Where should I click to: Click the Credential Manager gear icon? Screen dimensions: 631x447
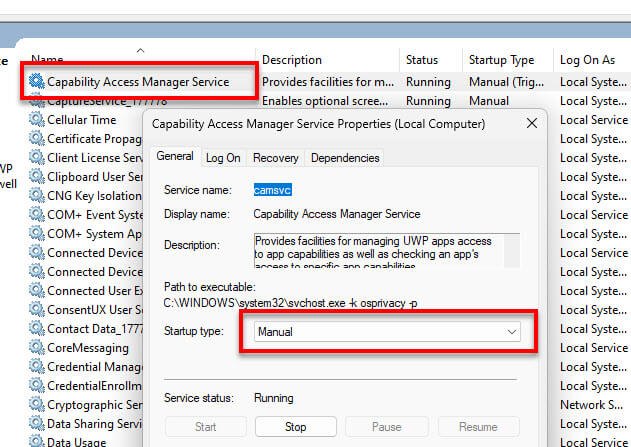(x=37, y=367)
